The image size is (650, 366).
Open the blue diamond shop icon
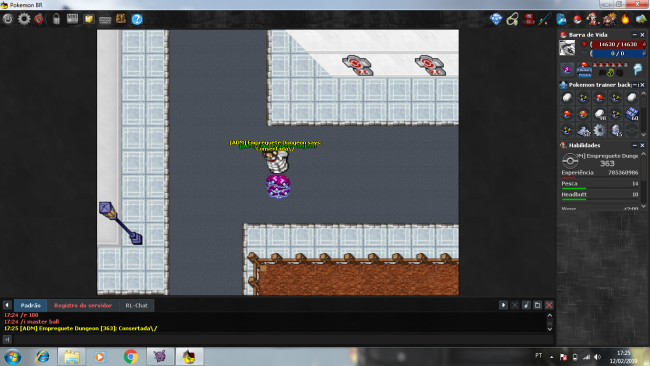[x=496, y=19]
